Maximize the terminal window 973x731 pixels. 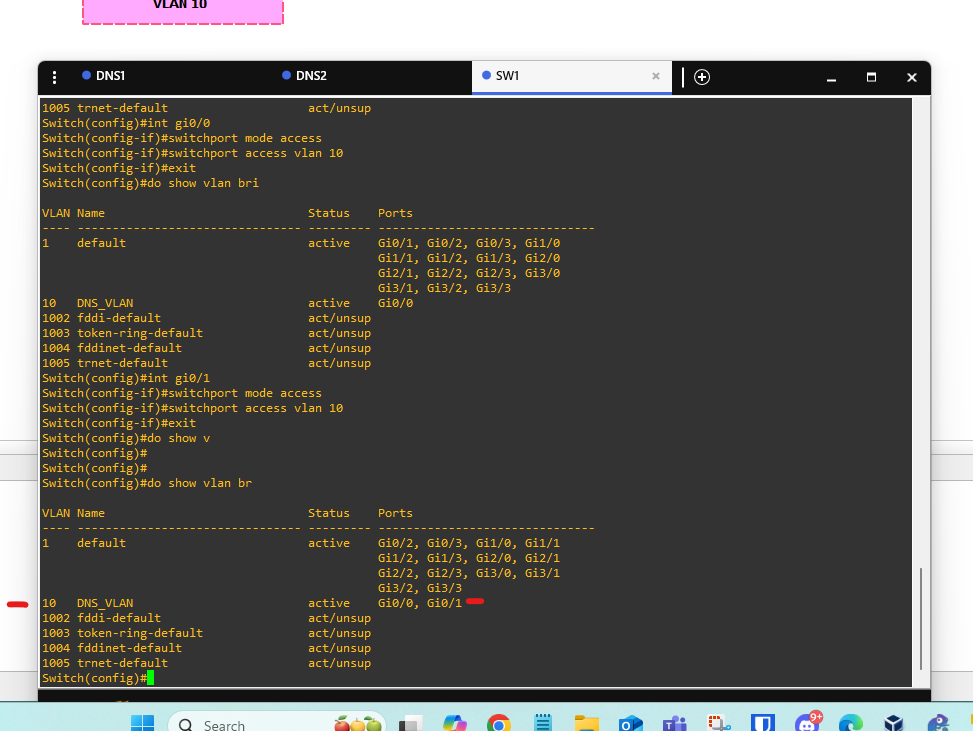tap(871, 77)
